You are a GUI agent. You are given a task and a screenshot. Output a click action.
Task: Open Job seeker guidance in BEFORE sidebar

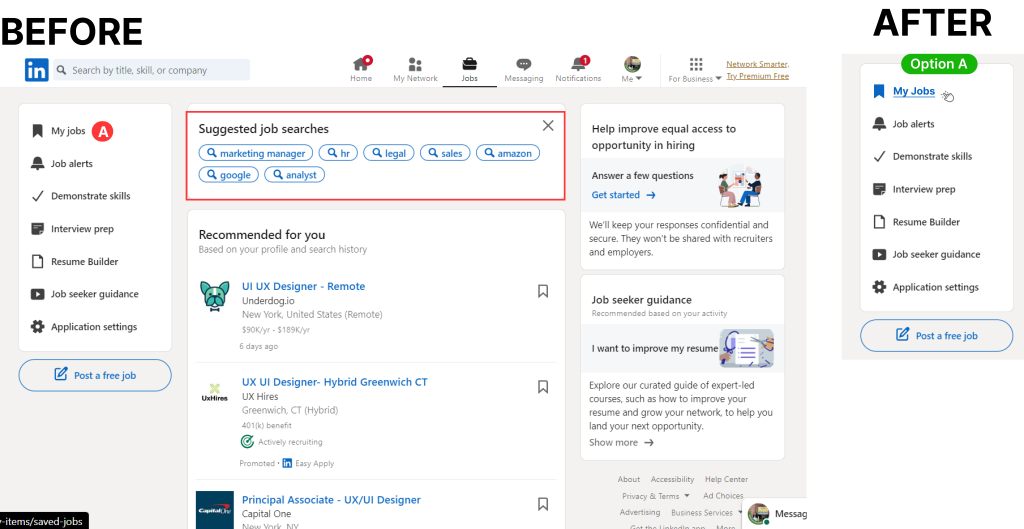[x=95, y=294]
